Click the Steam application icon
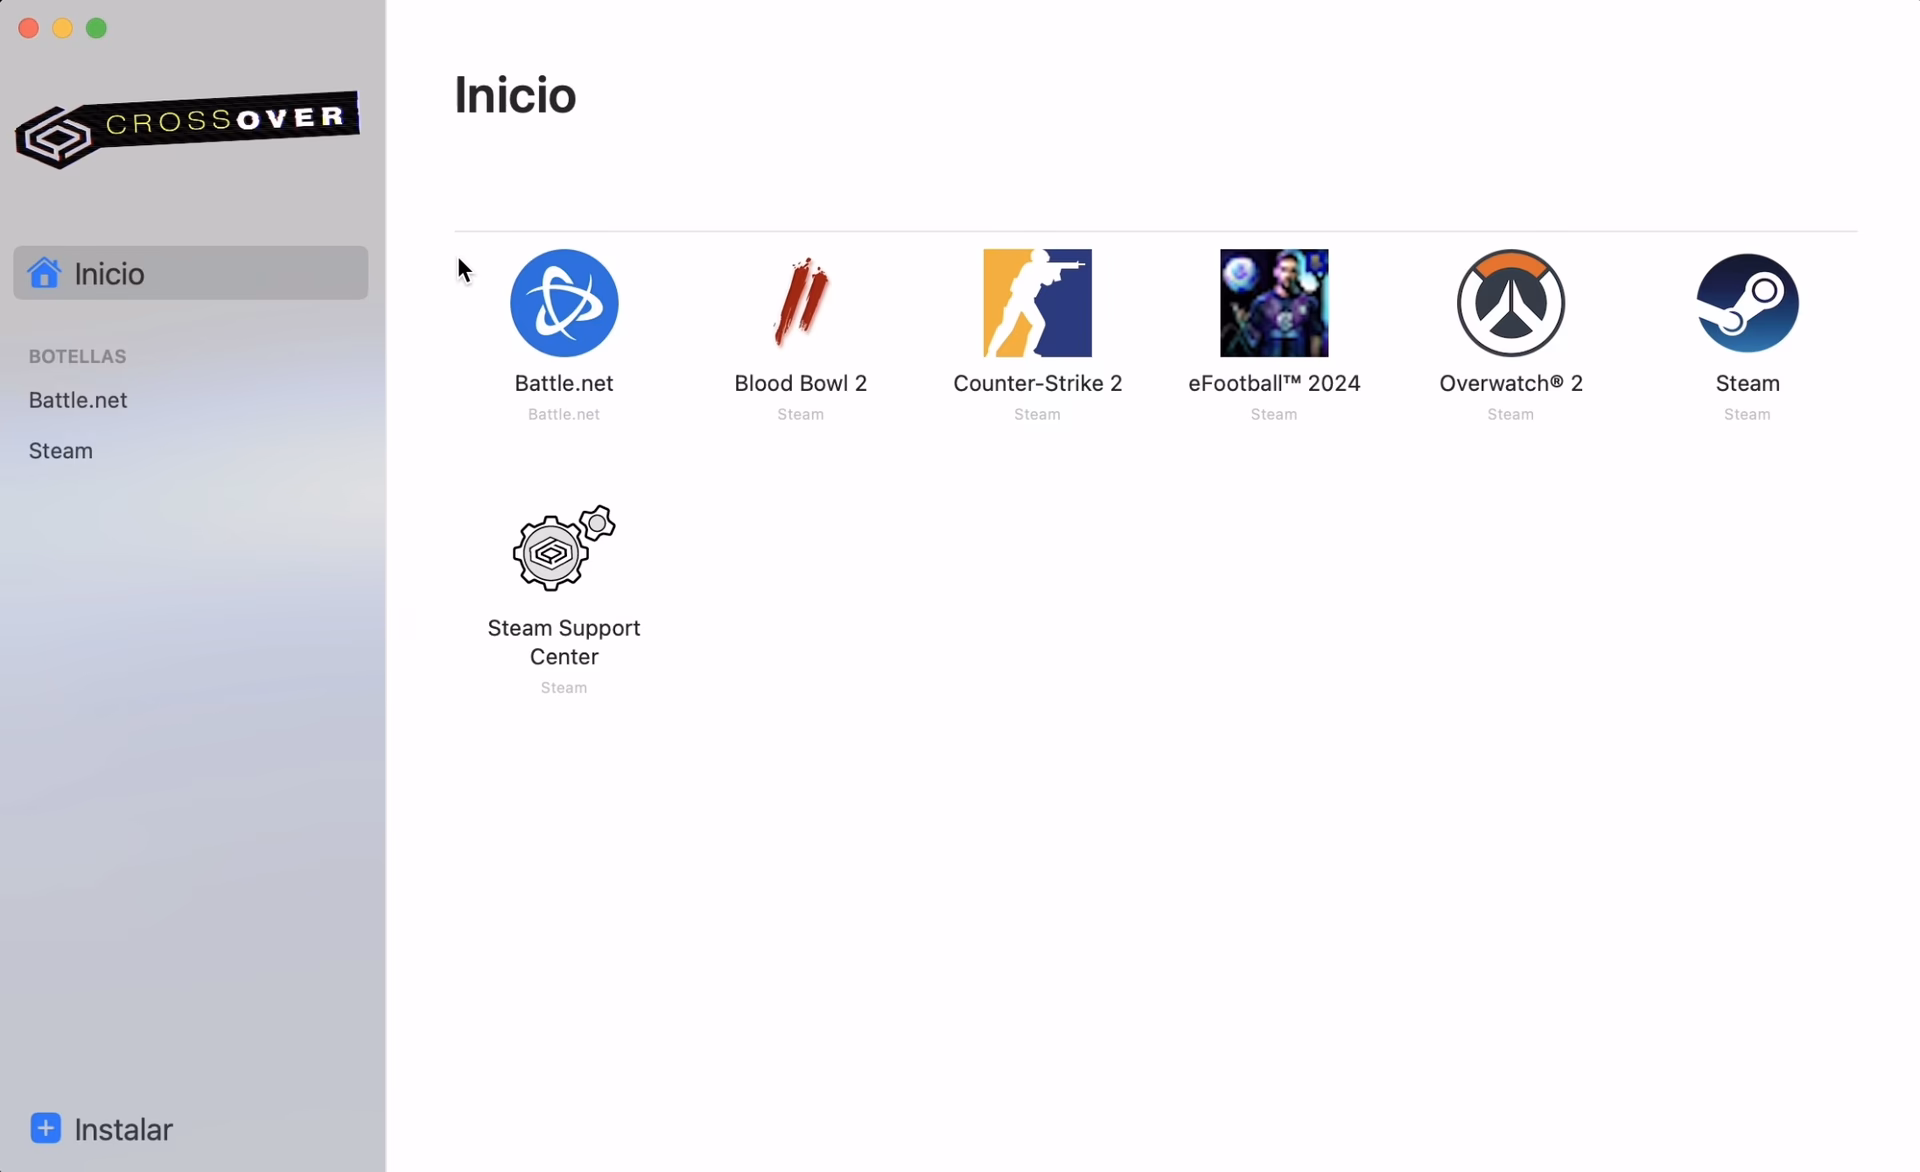Viewport: 1920px width, 1172px height. [x=1747, y=303]
